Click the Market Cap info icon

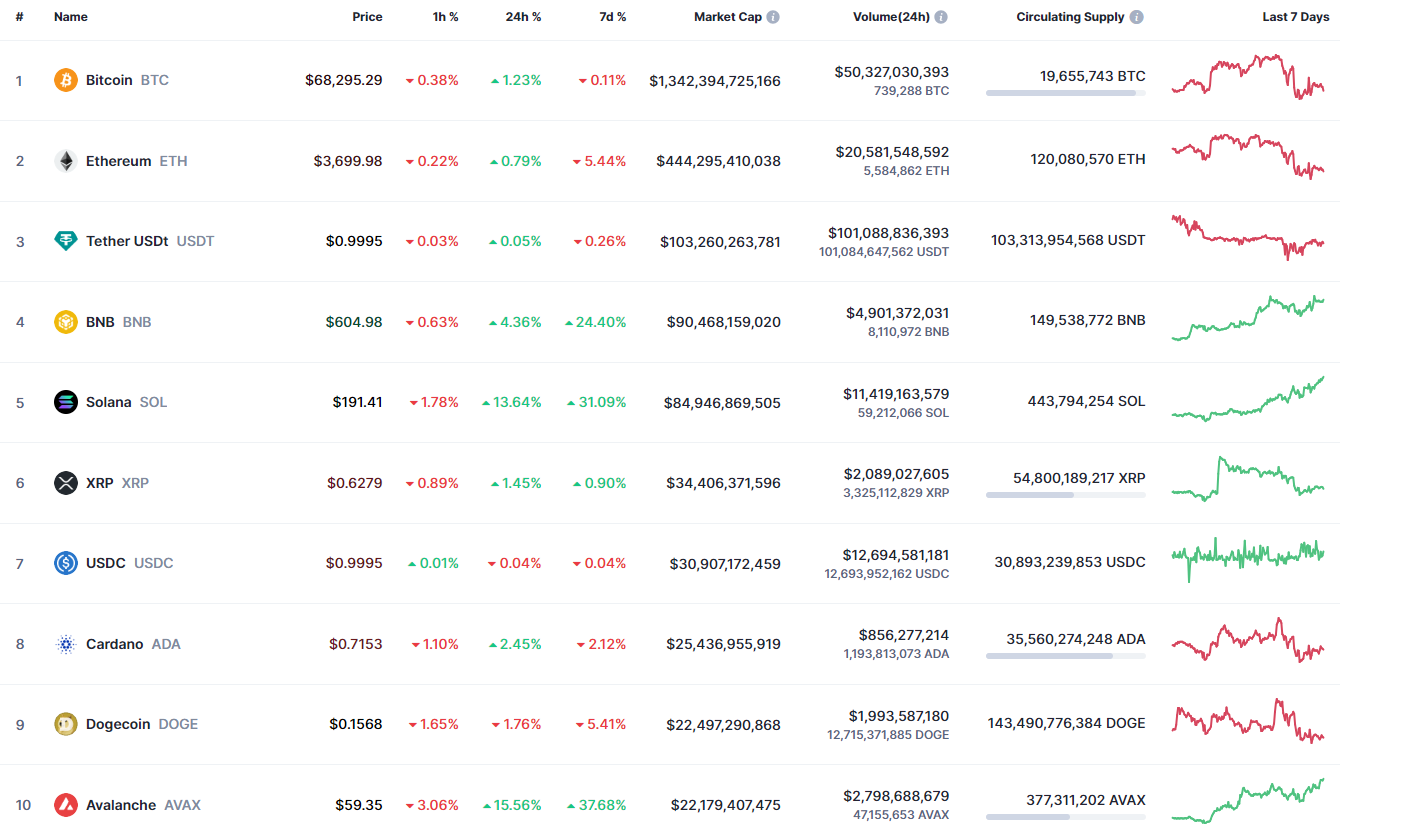(773, 17)
